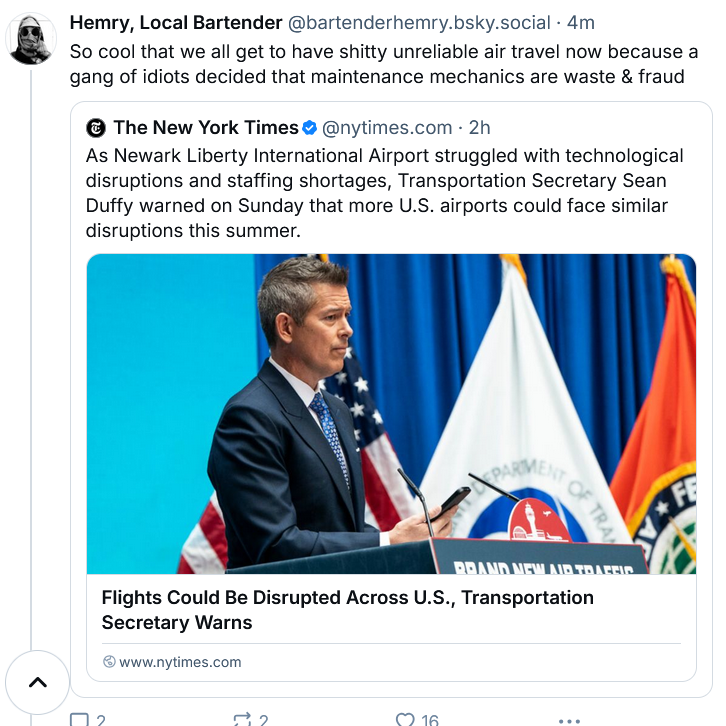Open The New York Times author name
The image size is (726, 726).
pyautogui.click(x=206, y=128)
